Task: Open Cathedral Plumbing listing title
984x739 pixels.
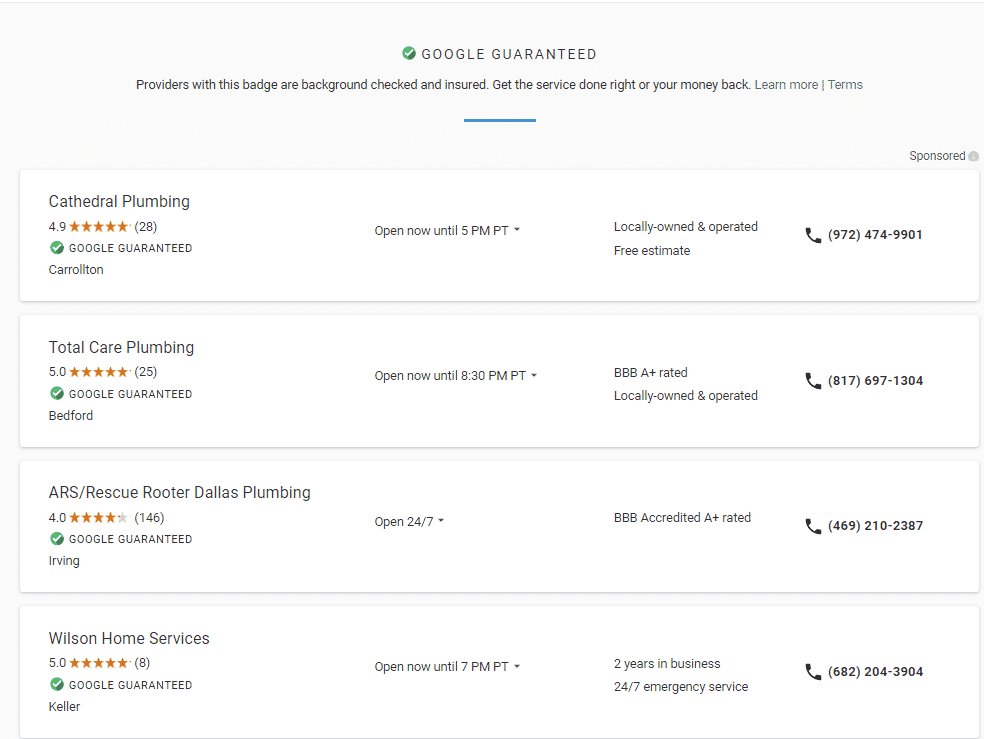Action: 119,201
